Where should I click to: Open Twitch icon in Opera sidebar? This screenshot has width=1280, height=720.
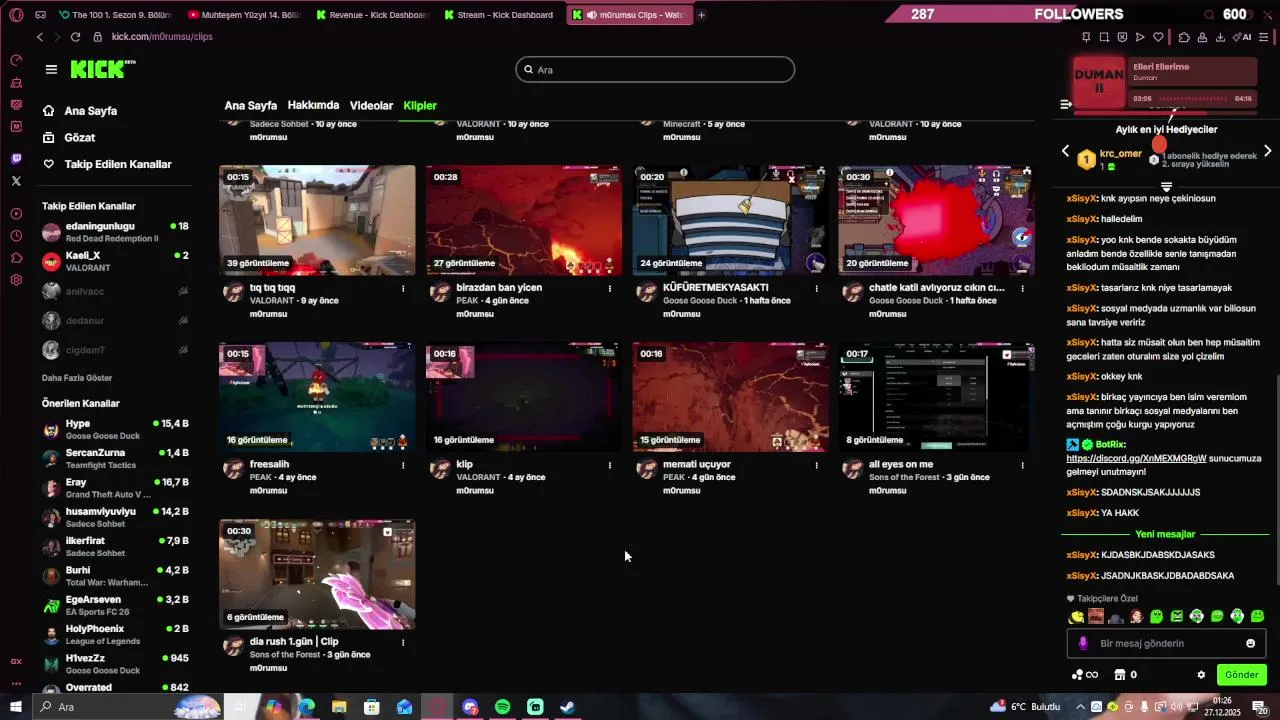(x=16, y=159)
